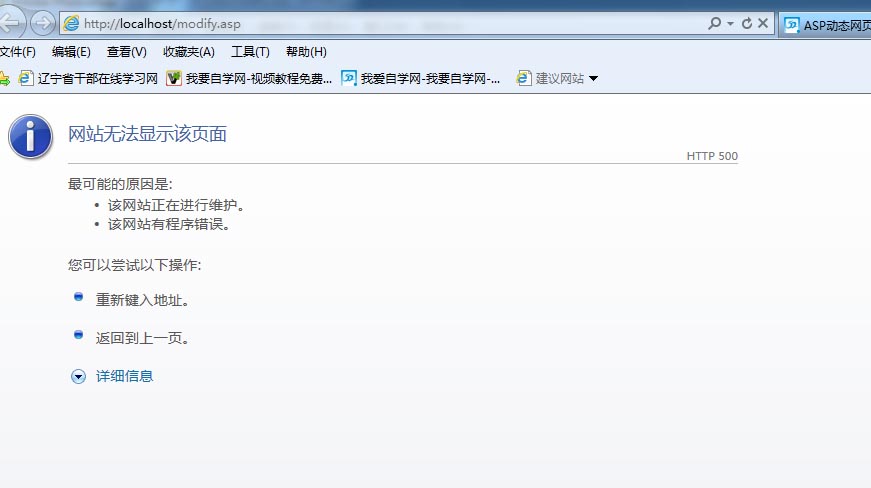Screen dimensions: 871x488
Task: Open the 帮助(H) menu
Action: [x=306, y=52]
